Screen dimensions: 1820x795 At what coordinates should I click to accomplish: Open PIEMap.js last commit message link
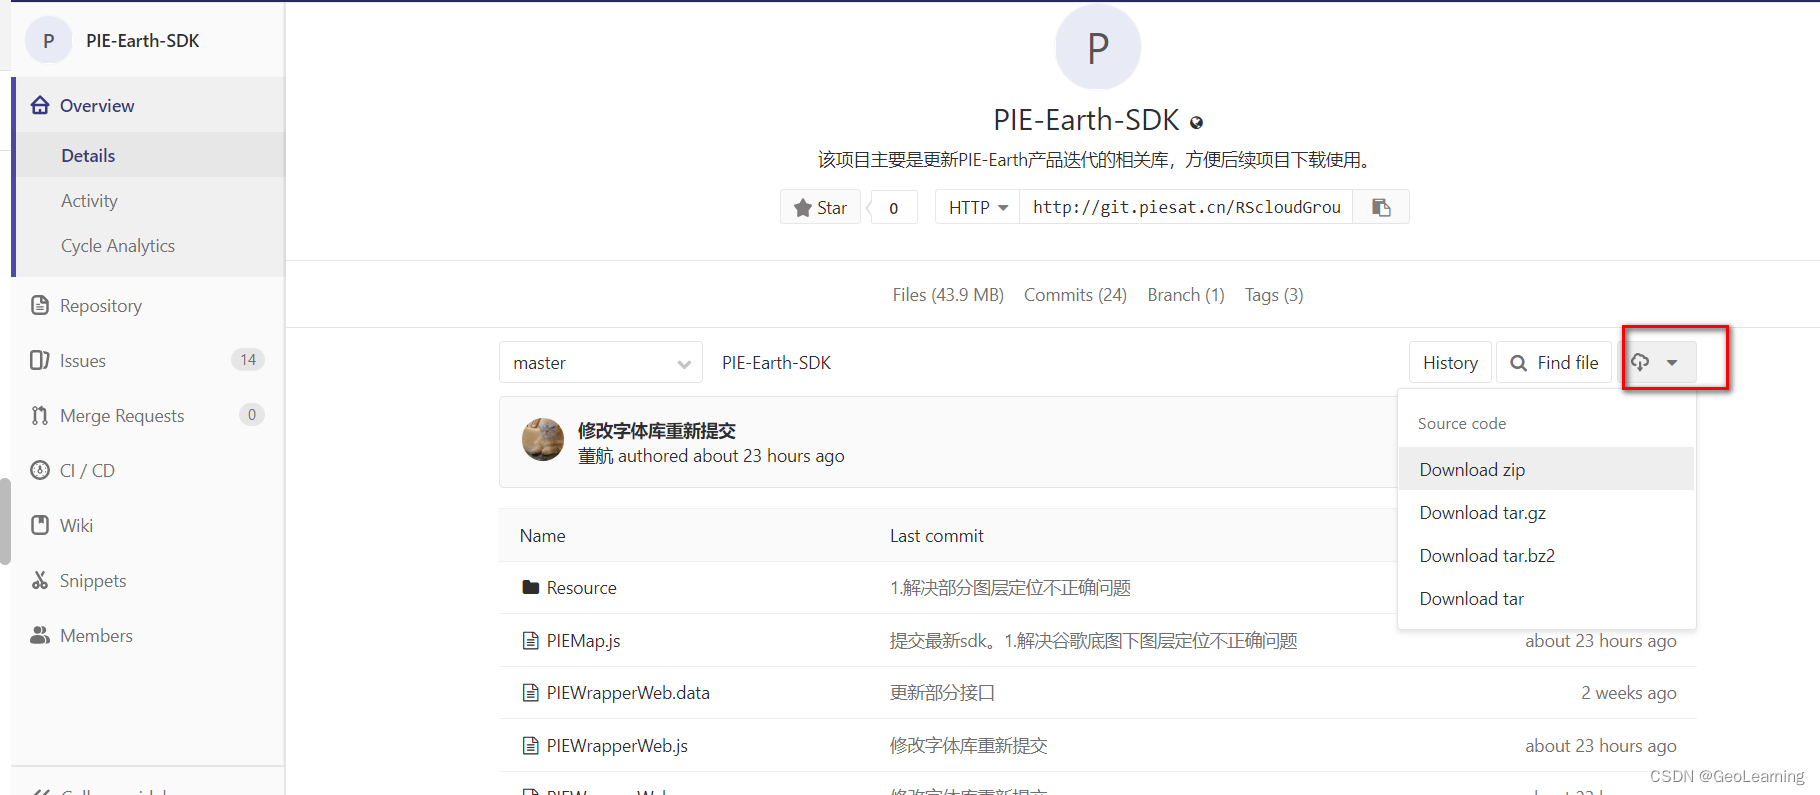point(1093,641)
